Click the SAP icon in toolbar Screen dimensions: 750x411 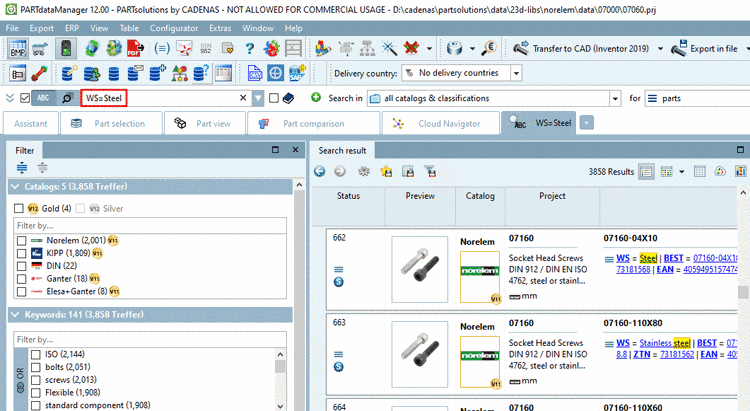pos(297,73)
